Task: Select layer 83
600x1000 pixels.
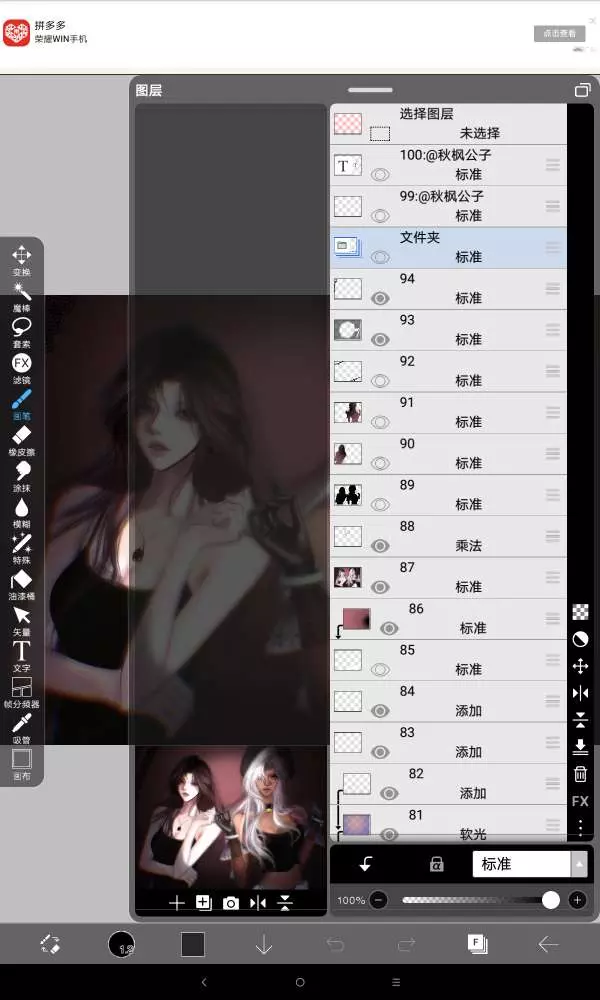Action: (x=448, y=743)
